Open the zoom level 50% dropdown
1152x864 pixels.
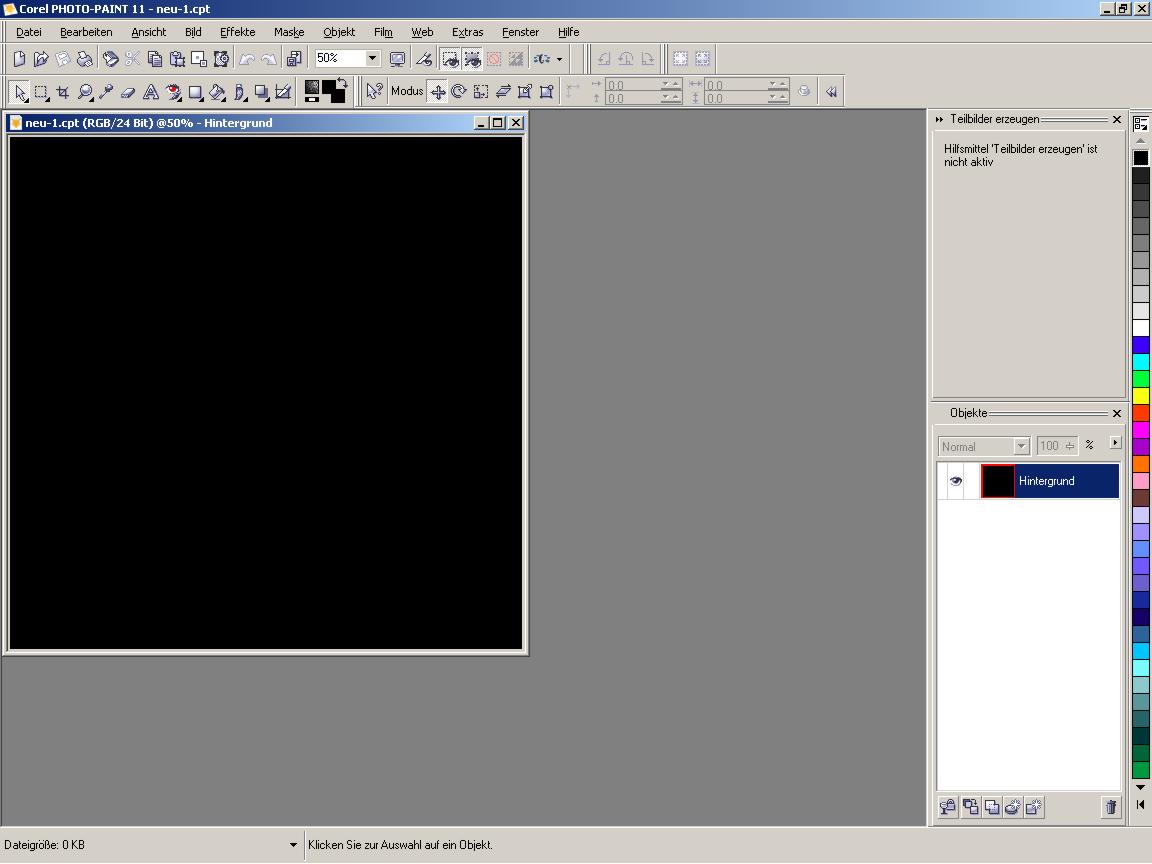point(372,58)
